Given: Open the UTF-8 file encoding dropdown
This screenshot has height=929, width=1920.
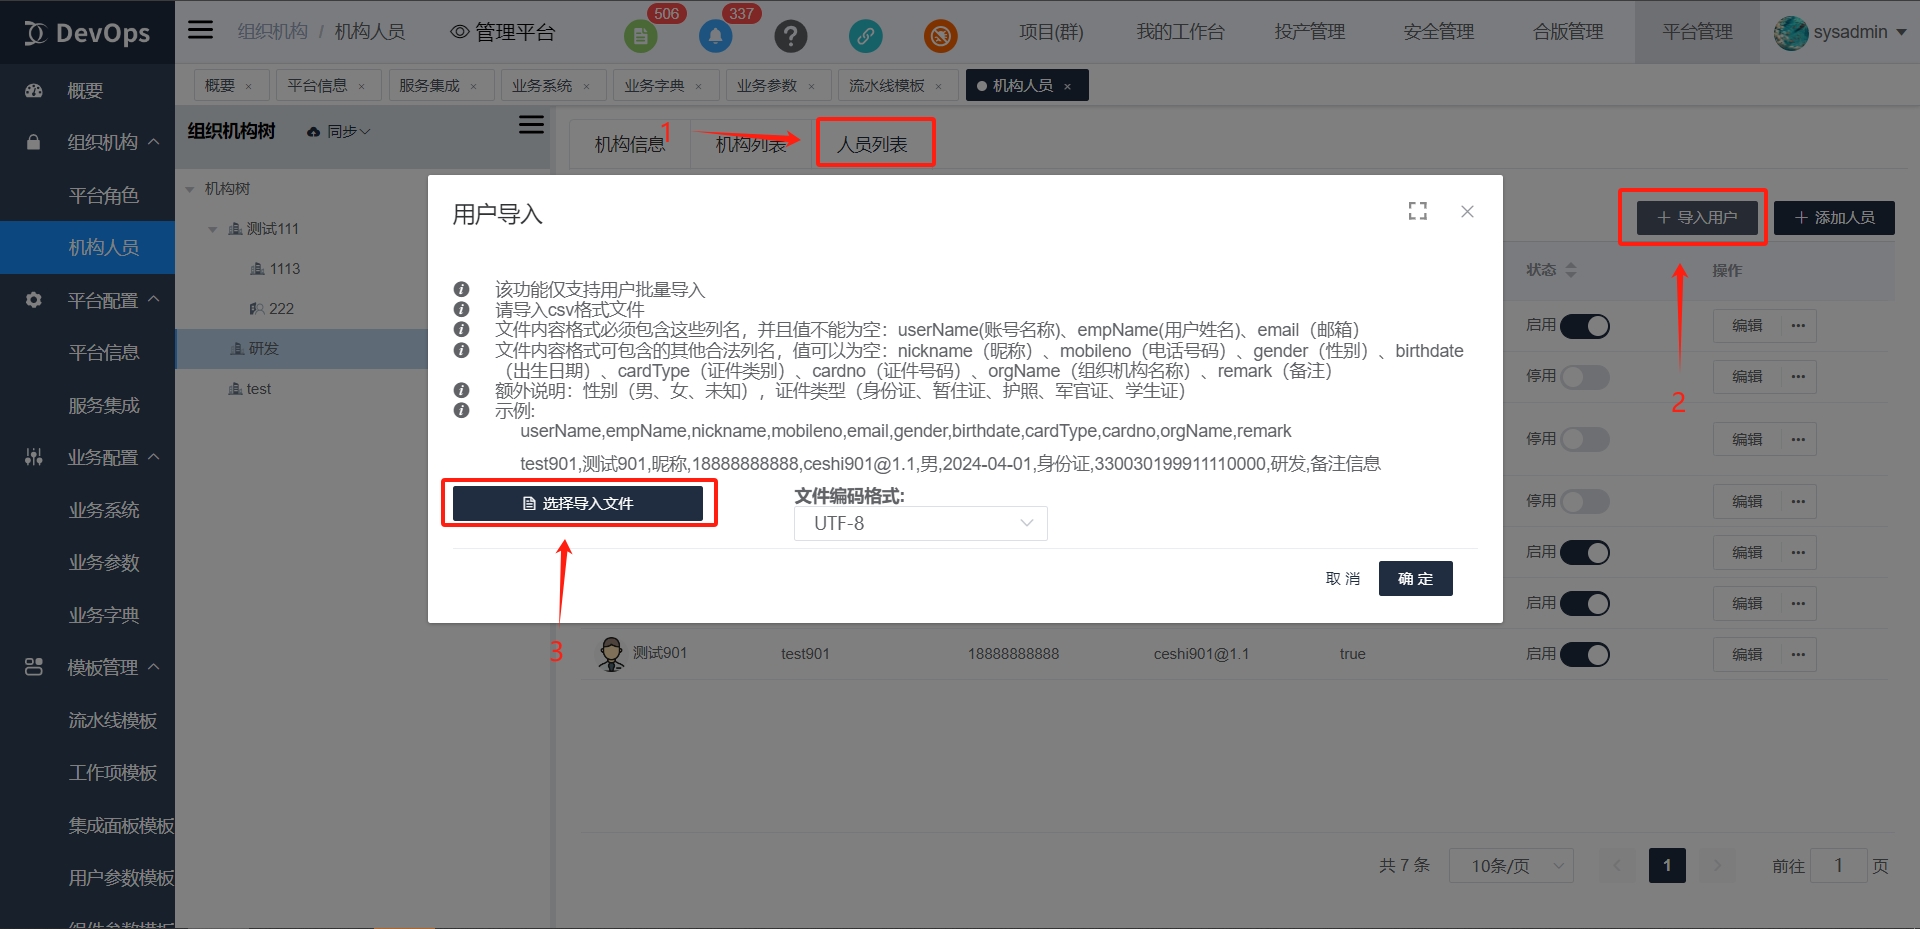Looking at the screenshot, I should (920, 523).
